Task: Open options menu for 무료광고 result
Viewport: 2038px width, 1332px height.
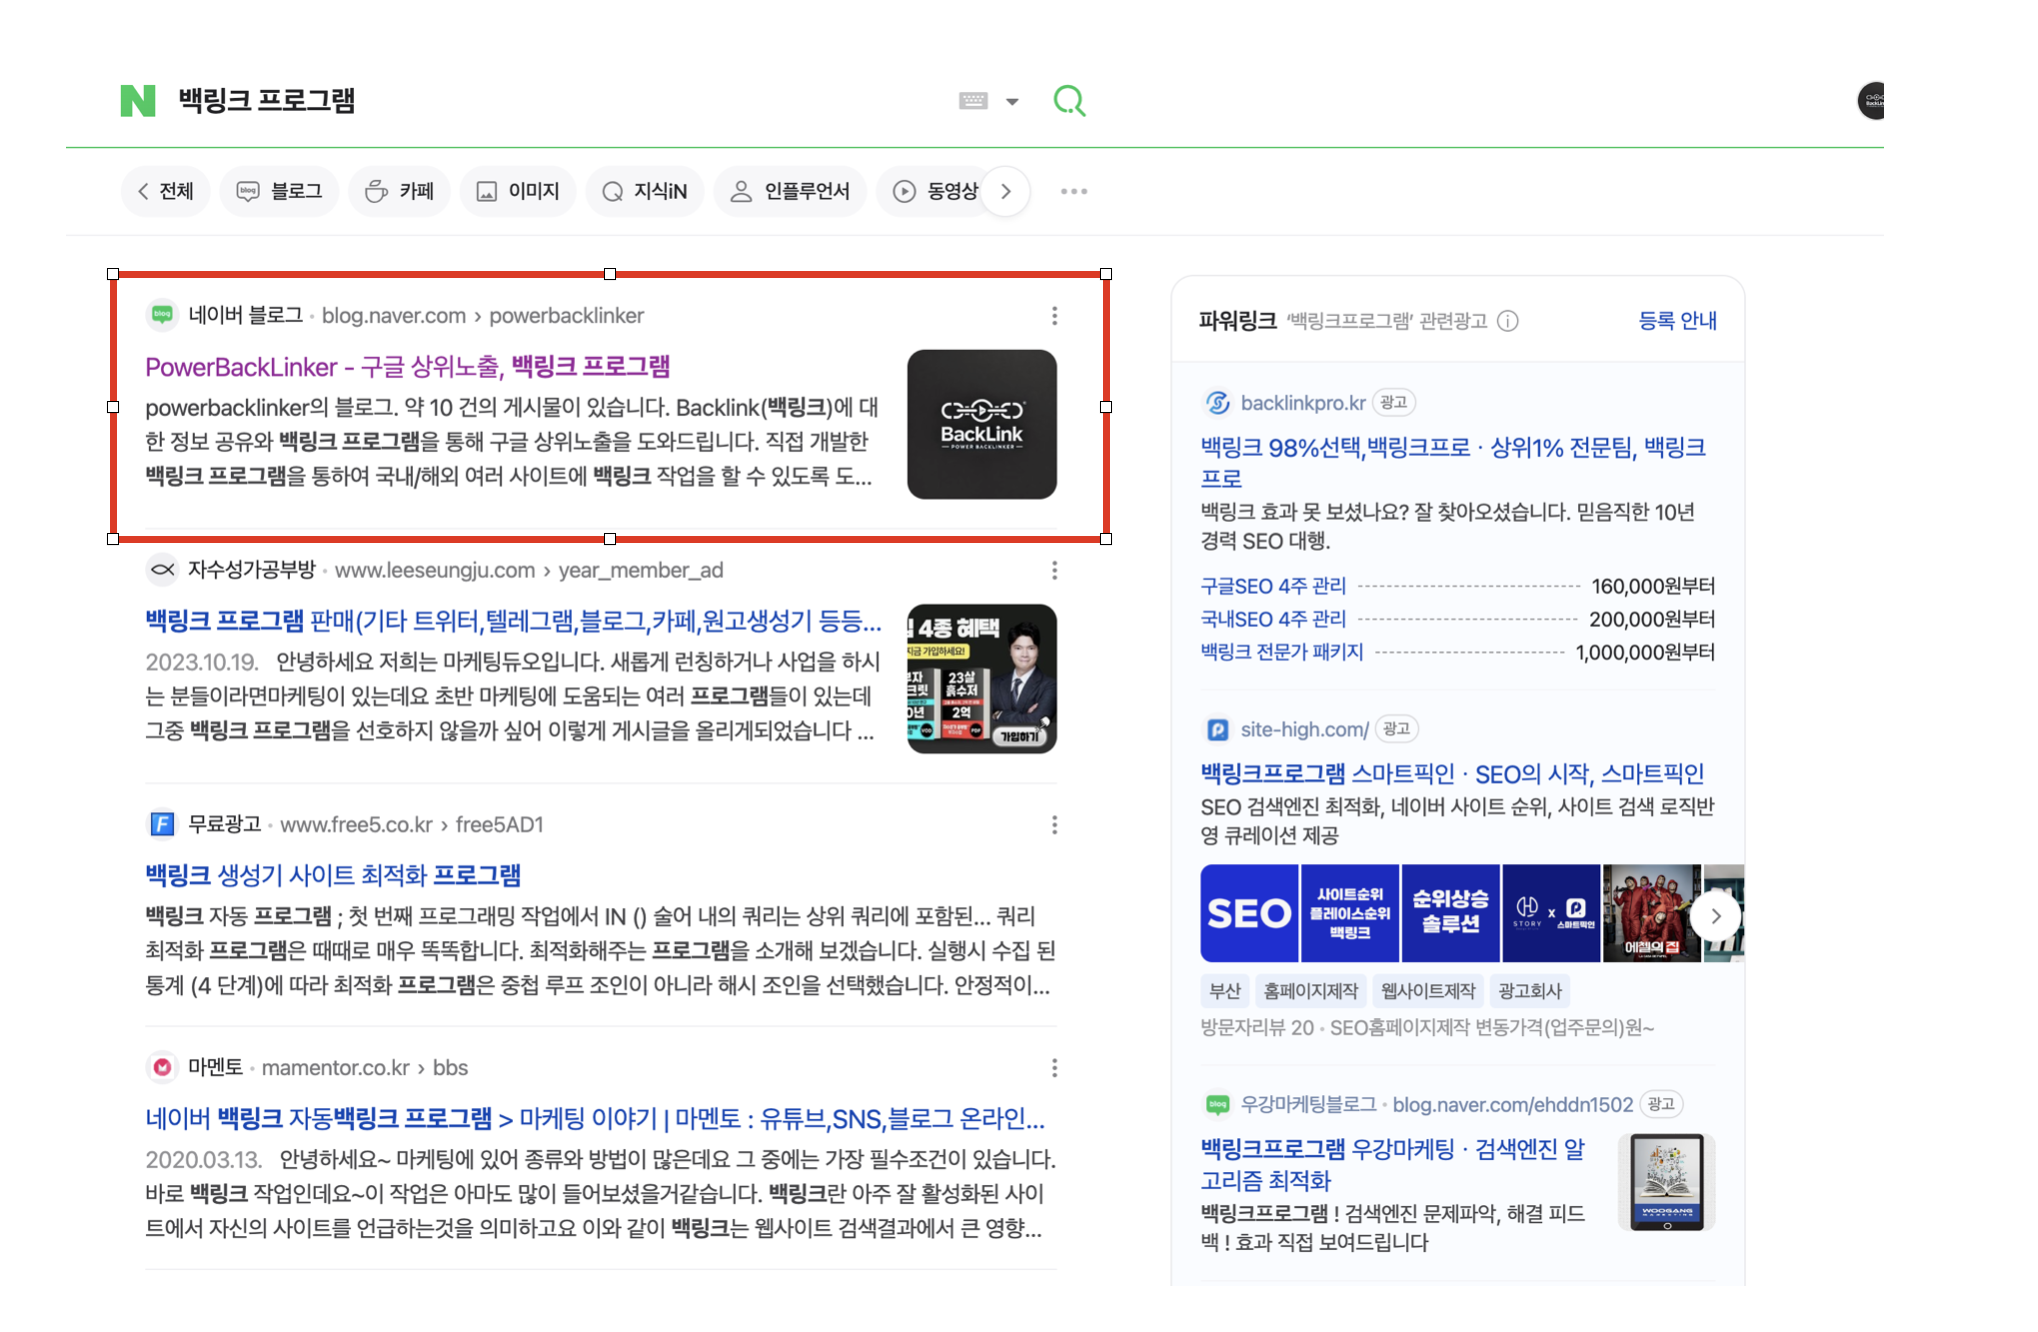Action: pos(1054,825)
